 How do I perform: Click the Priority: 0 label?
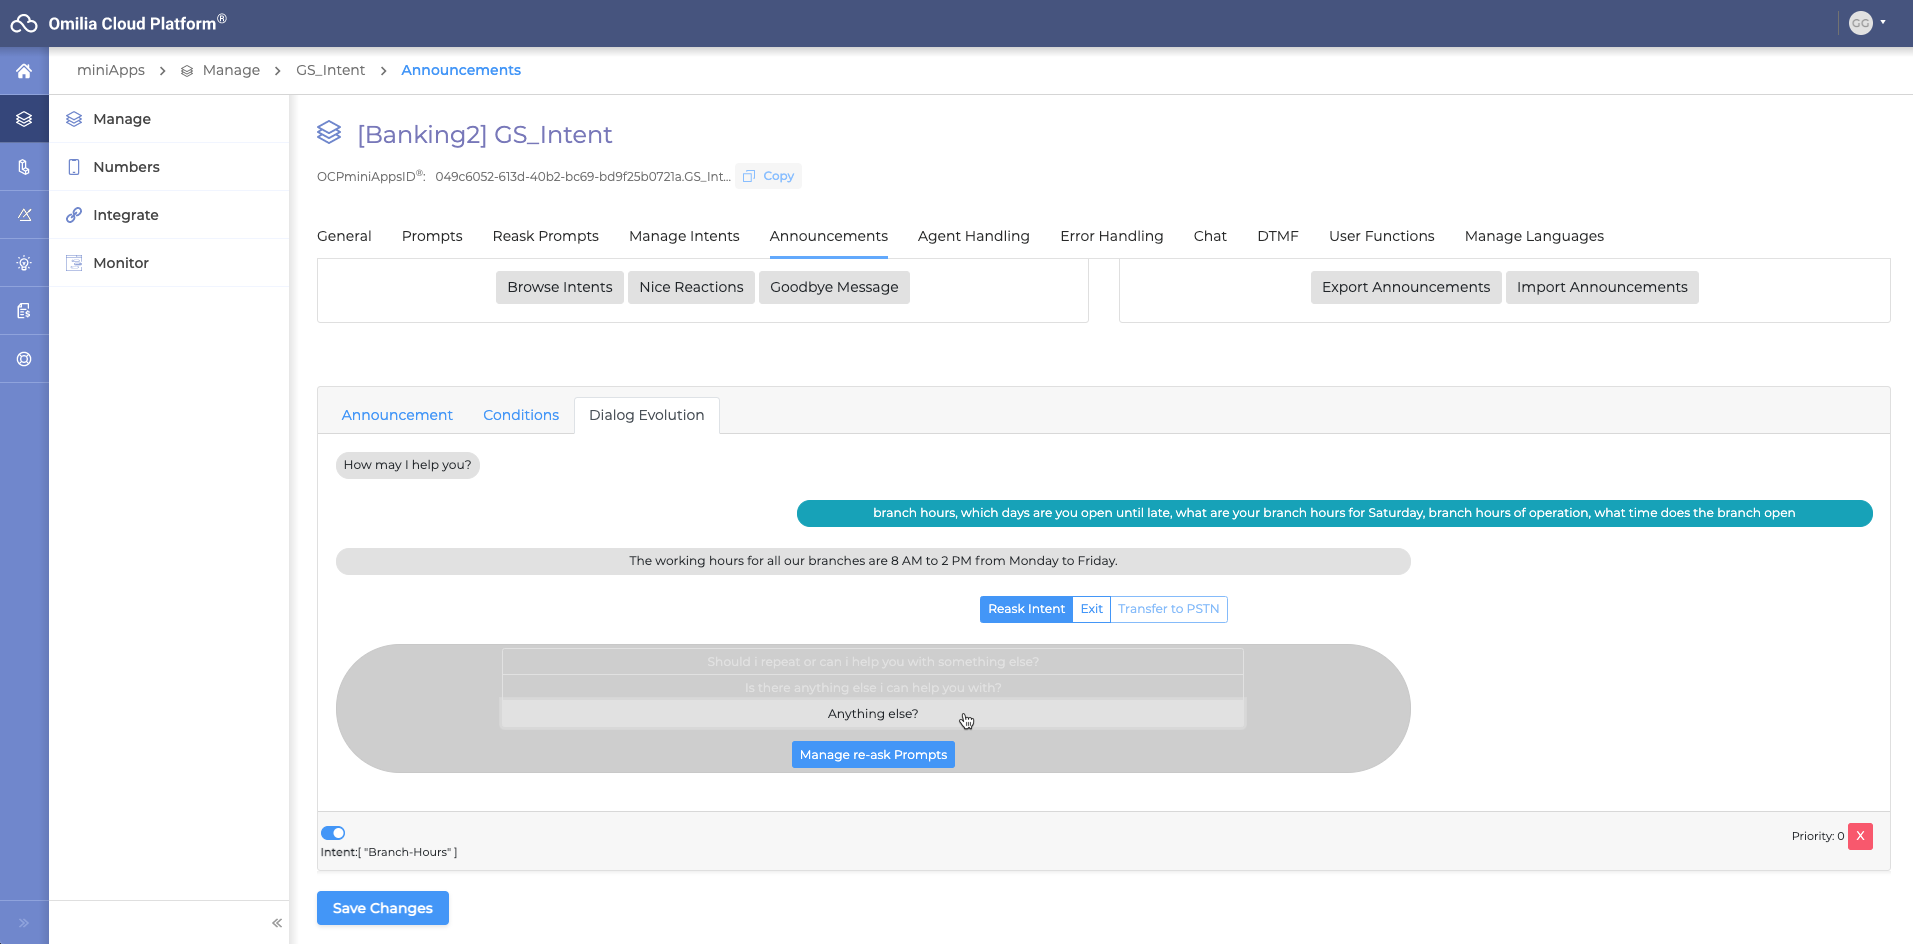(1817, 836)
